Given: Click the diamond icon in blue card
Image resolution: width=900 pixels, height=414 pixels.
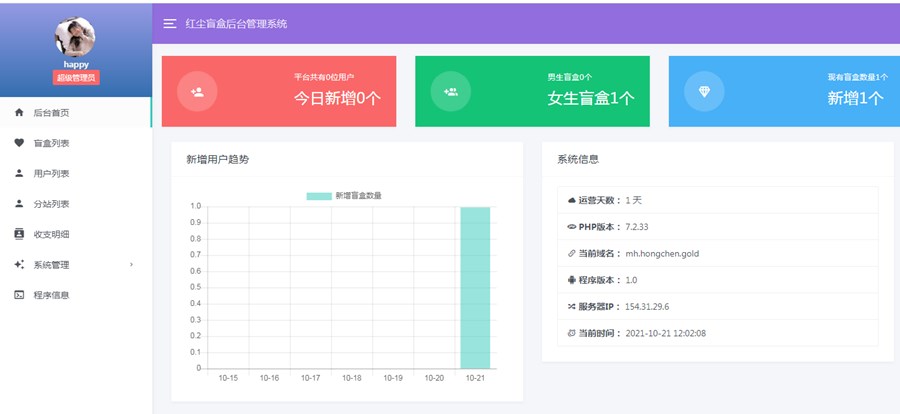Looking at the screenshot, I should 704,91.
